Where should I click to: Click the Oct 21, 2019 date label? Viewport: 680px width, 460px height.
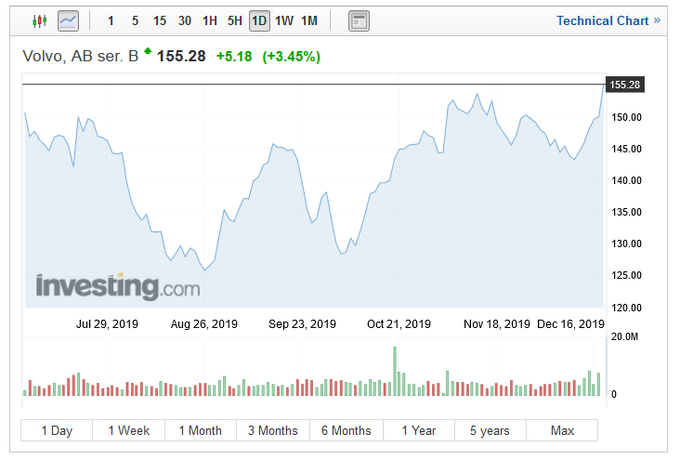399,324
